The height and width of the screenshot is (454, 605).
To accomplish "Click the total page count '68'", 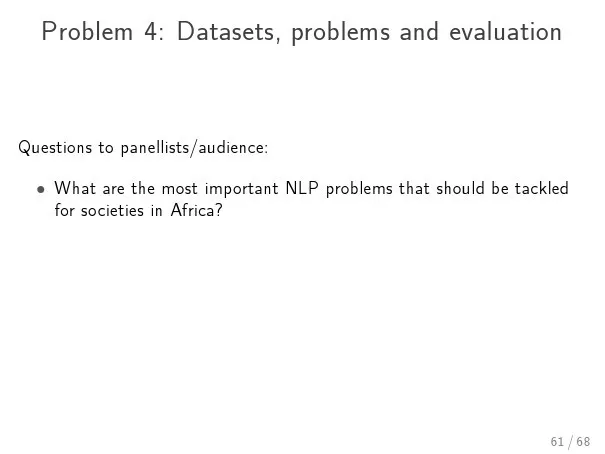I will [x=583, y=441].
